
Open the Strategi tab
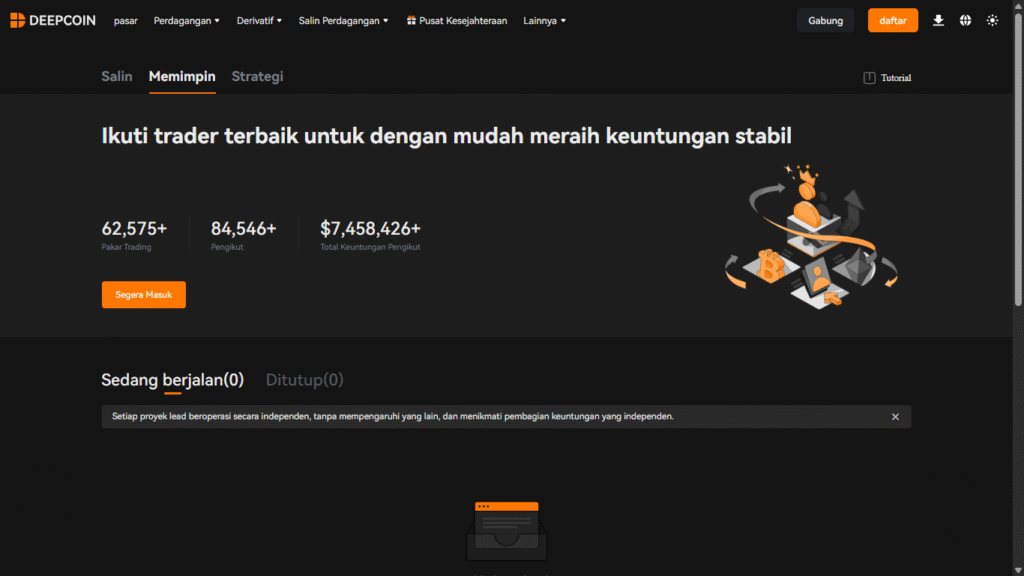(257, 76)
